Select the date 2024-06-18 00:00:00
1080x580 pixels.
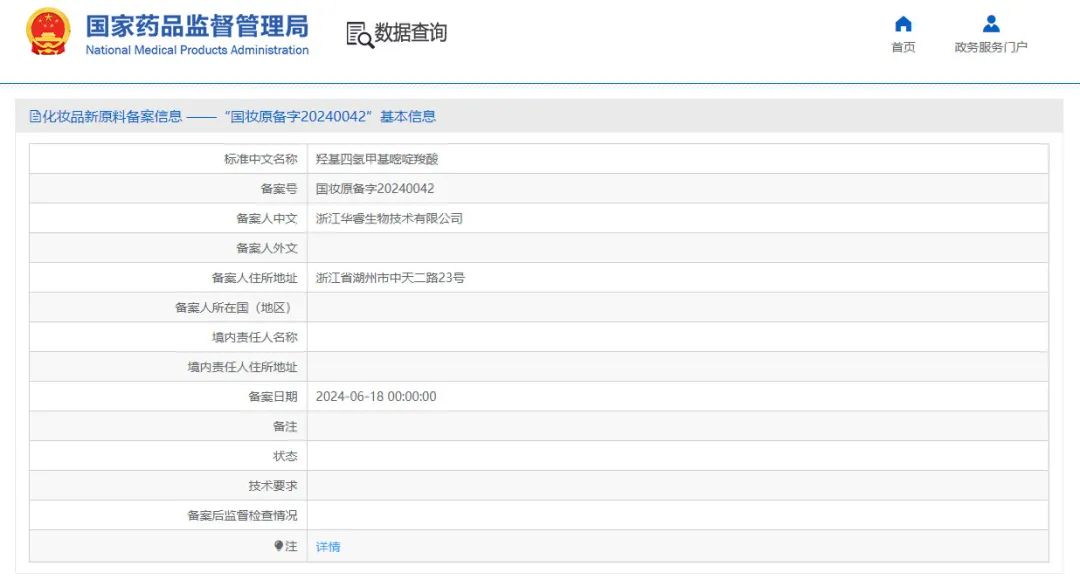point(376,397)
